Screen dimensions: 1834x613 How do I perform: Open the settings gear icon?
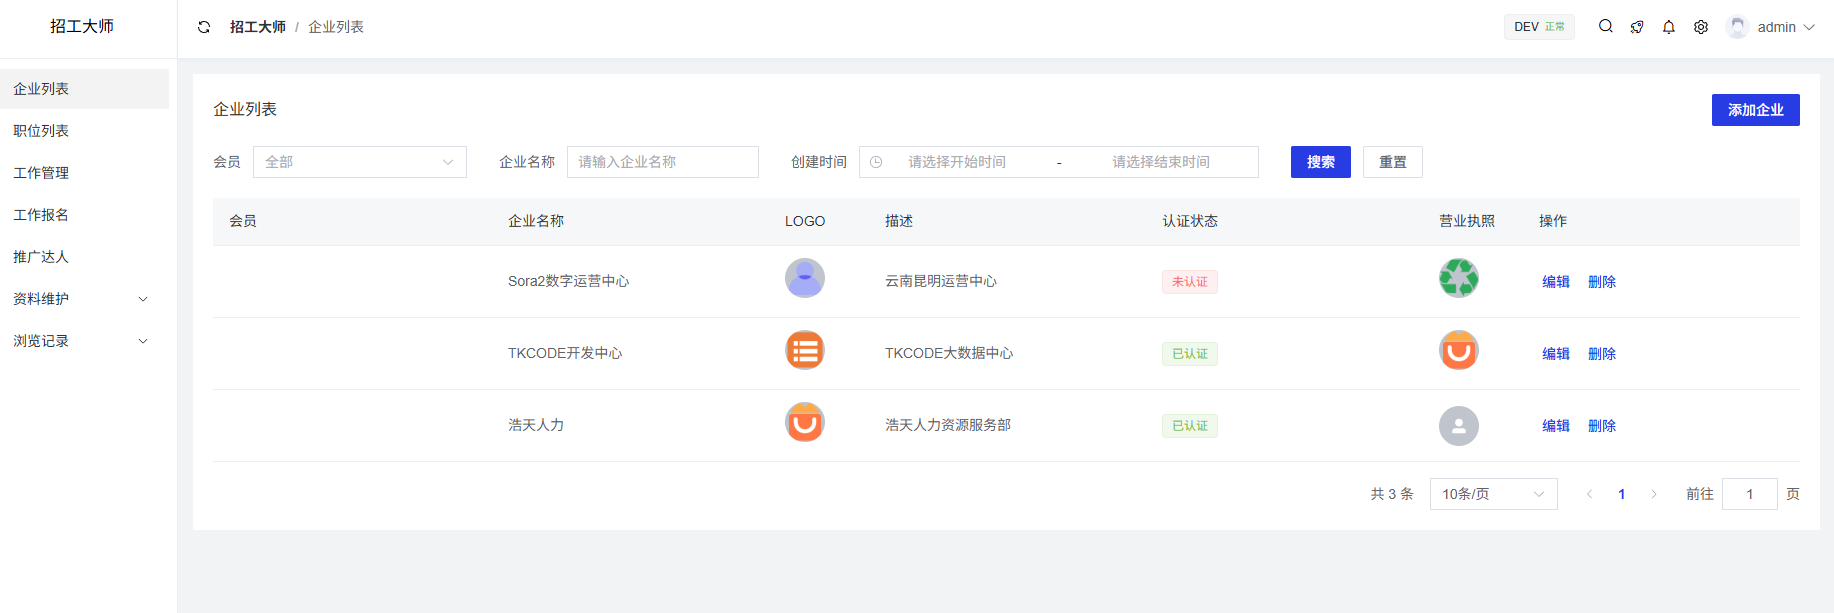point(1701,27)
